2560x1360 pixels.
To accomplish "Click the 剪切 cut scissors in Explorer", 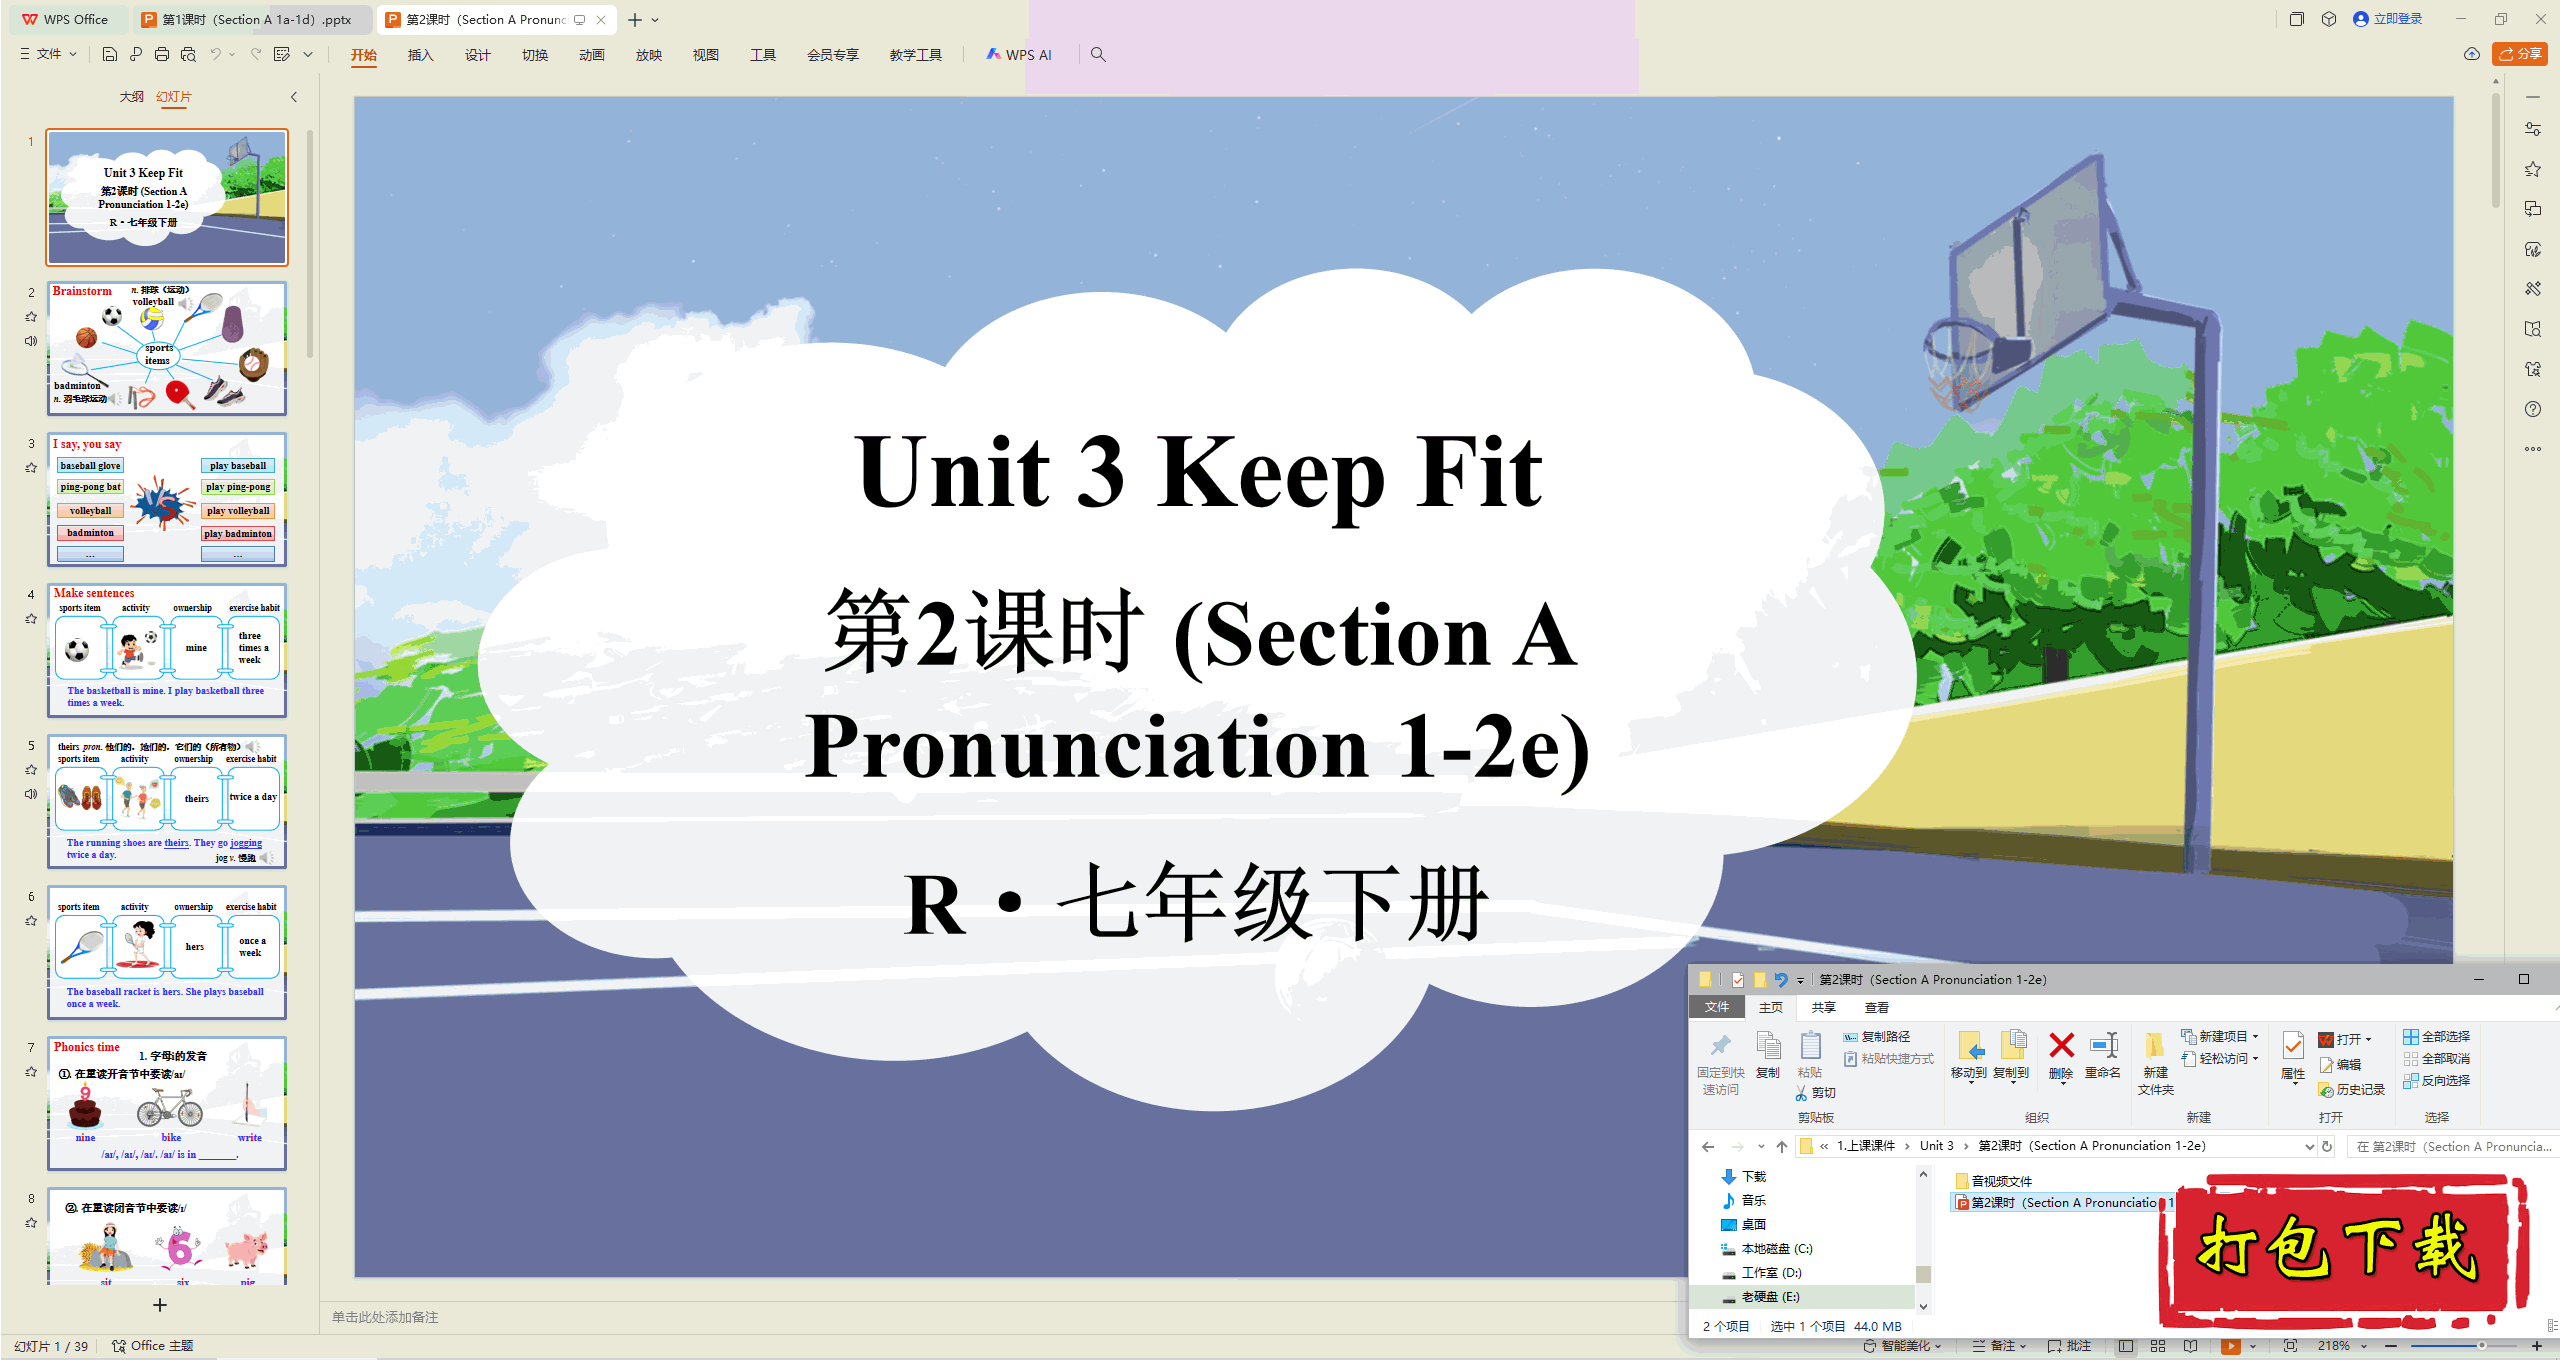I will [x=1816, y=1093].
